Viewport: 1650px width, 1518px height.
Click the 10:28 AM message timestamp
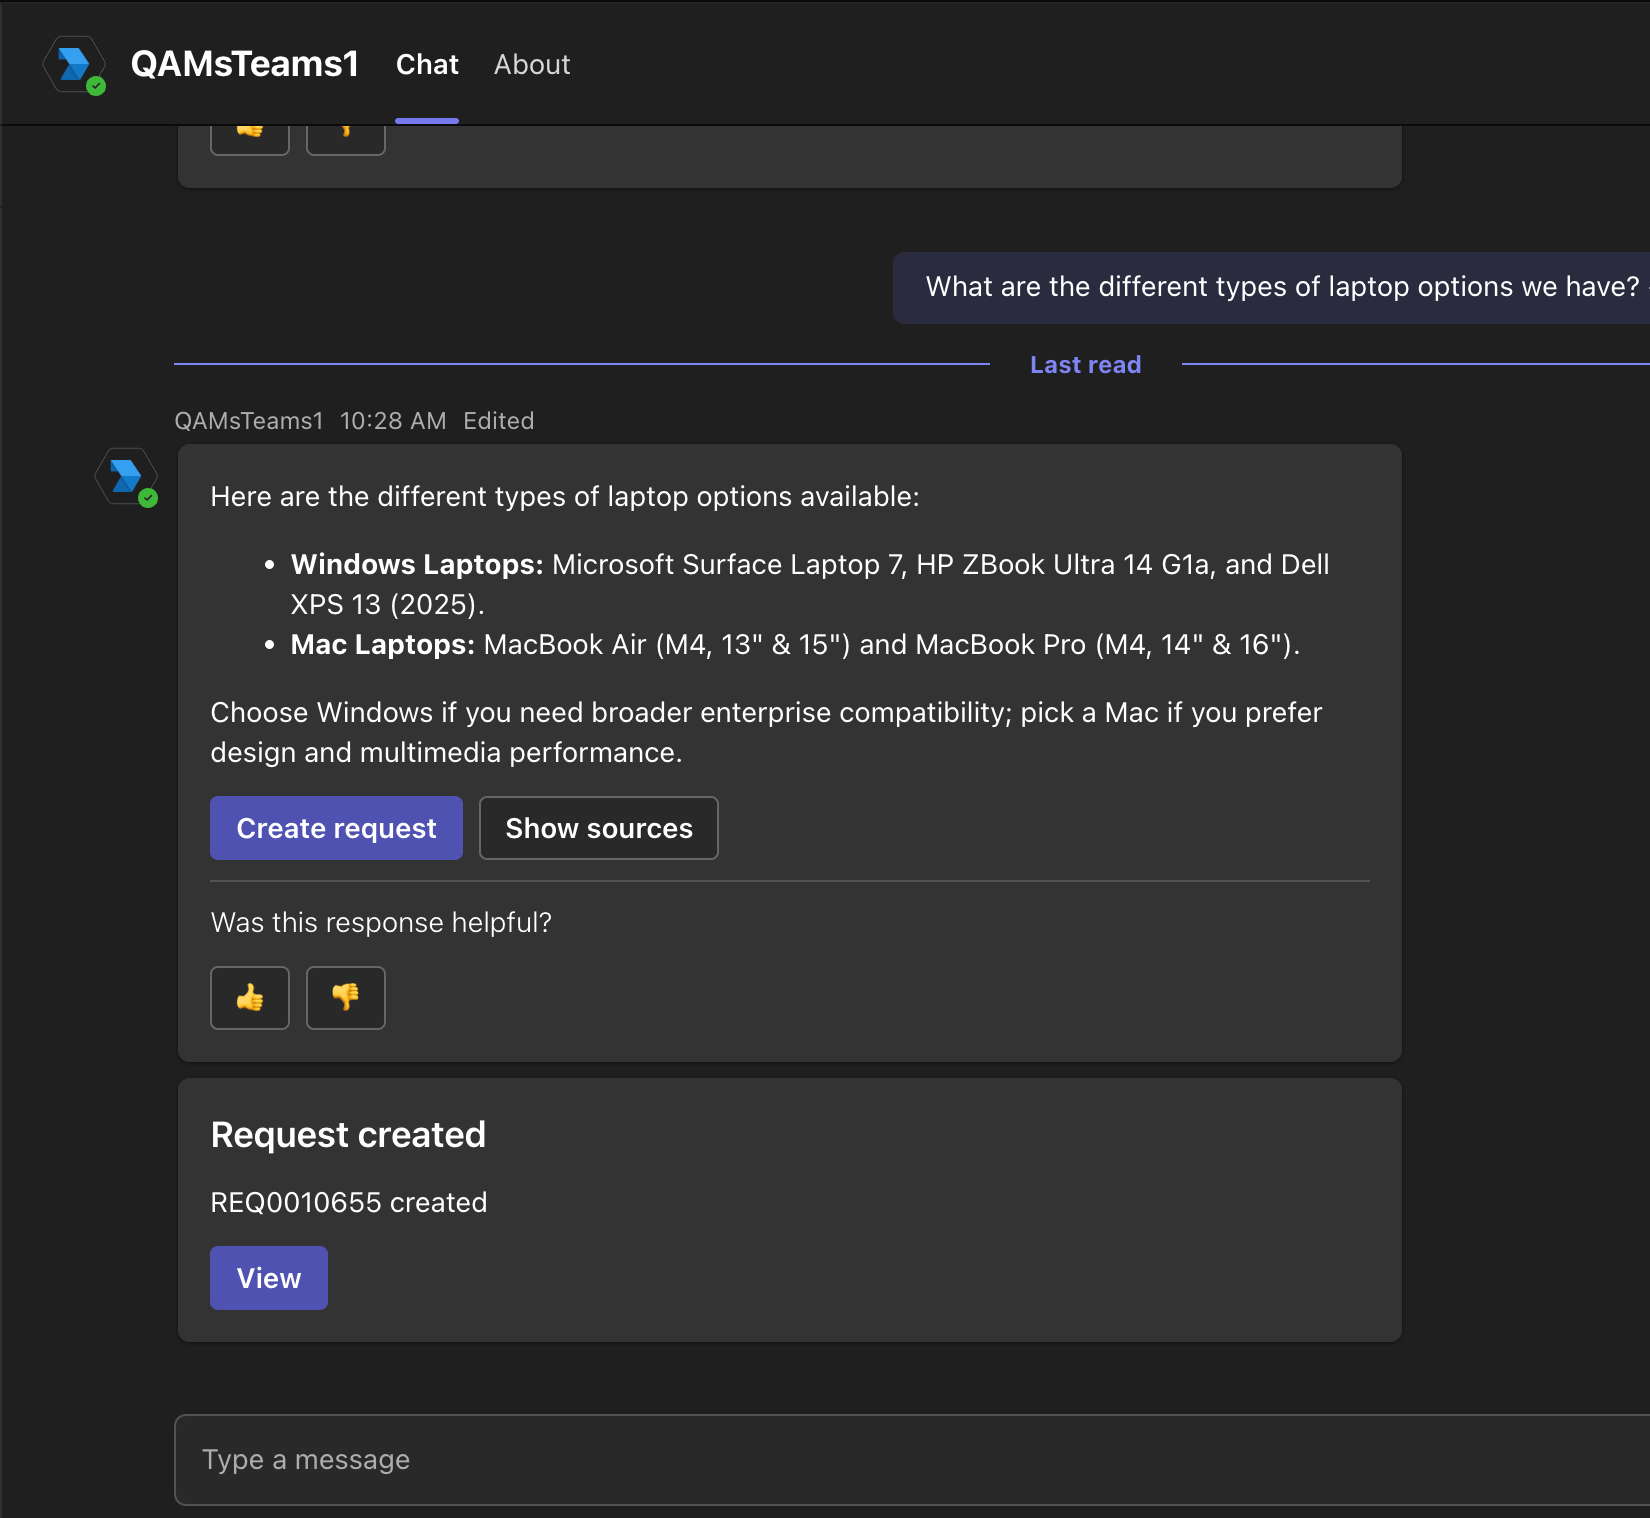393,421
